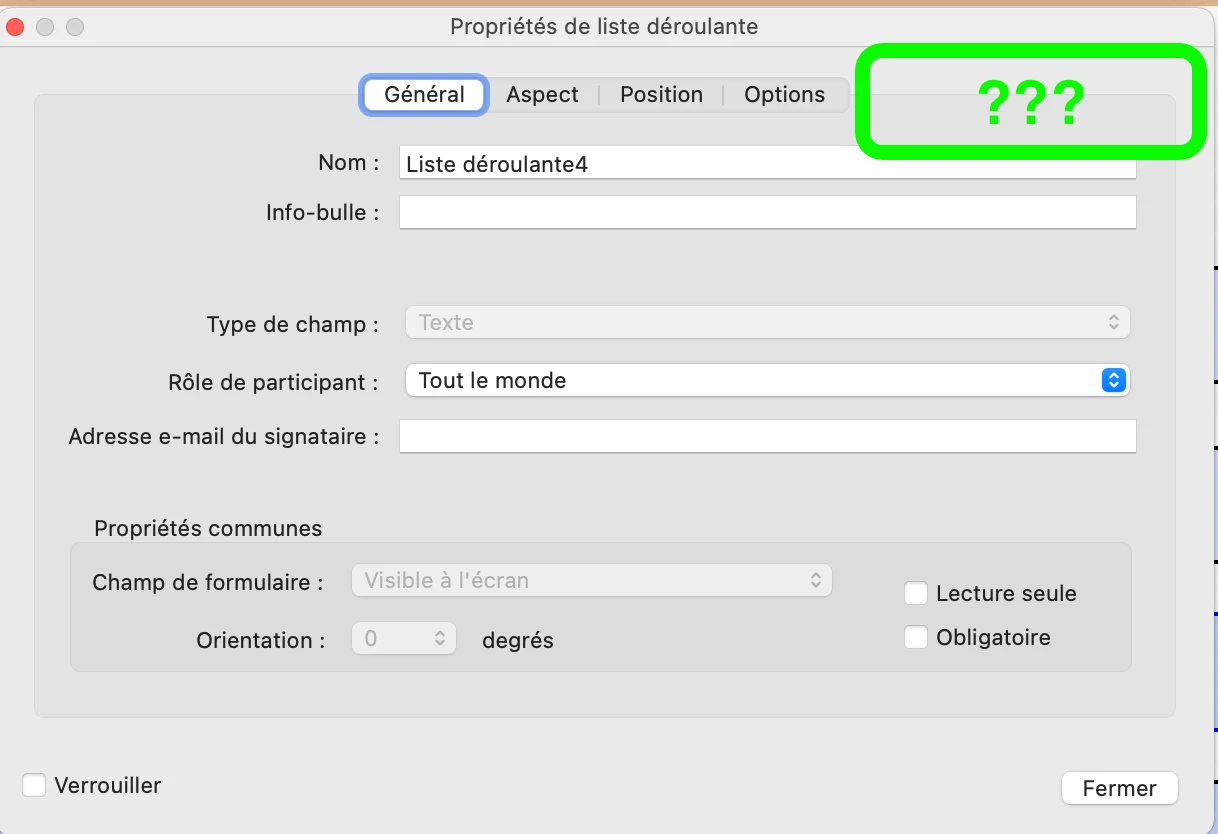Open the Champ de formulaire dropdown
The width and height of the screenshot is (1218, 834).
point(592,580)
